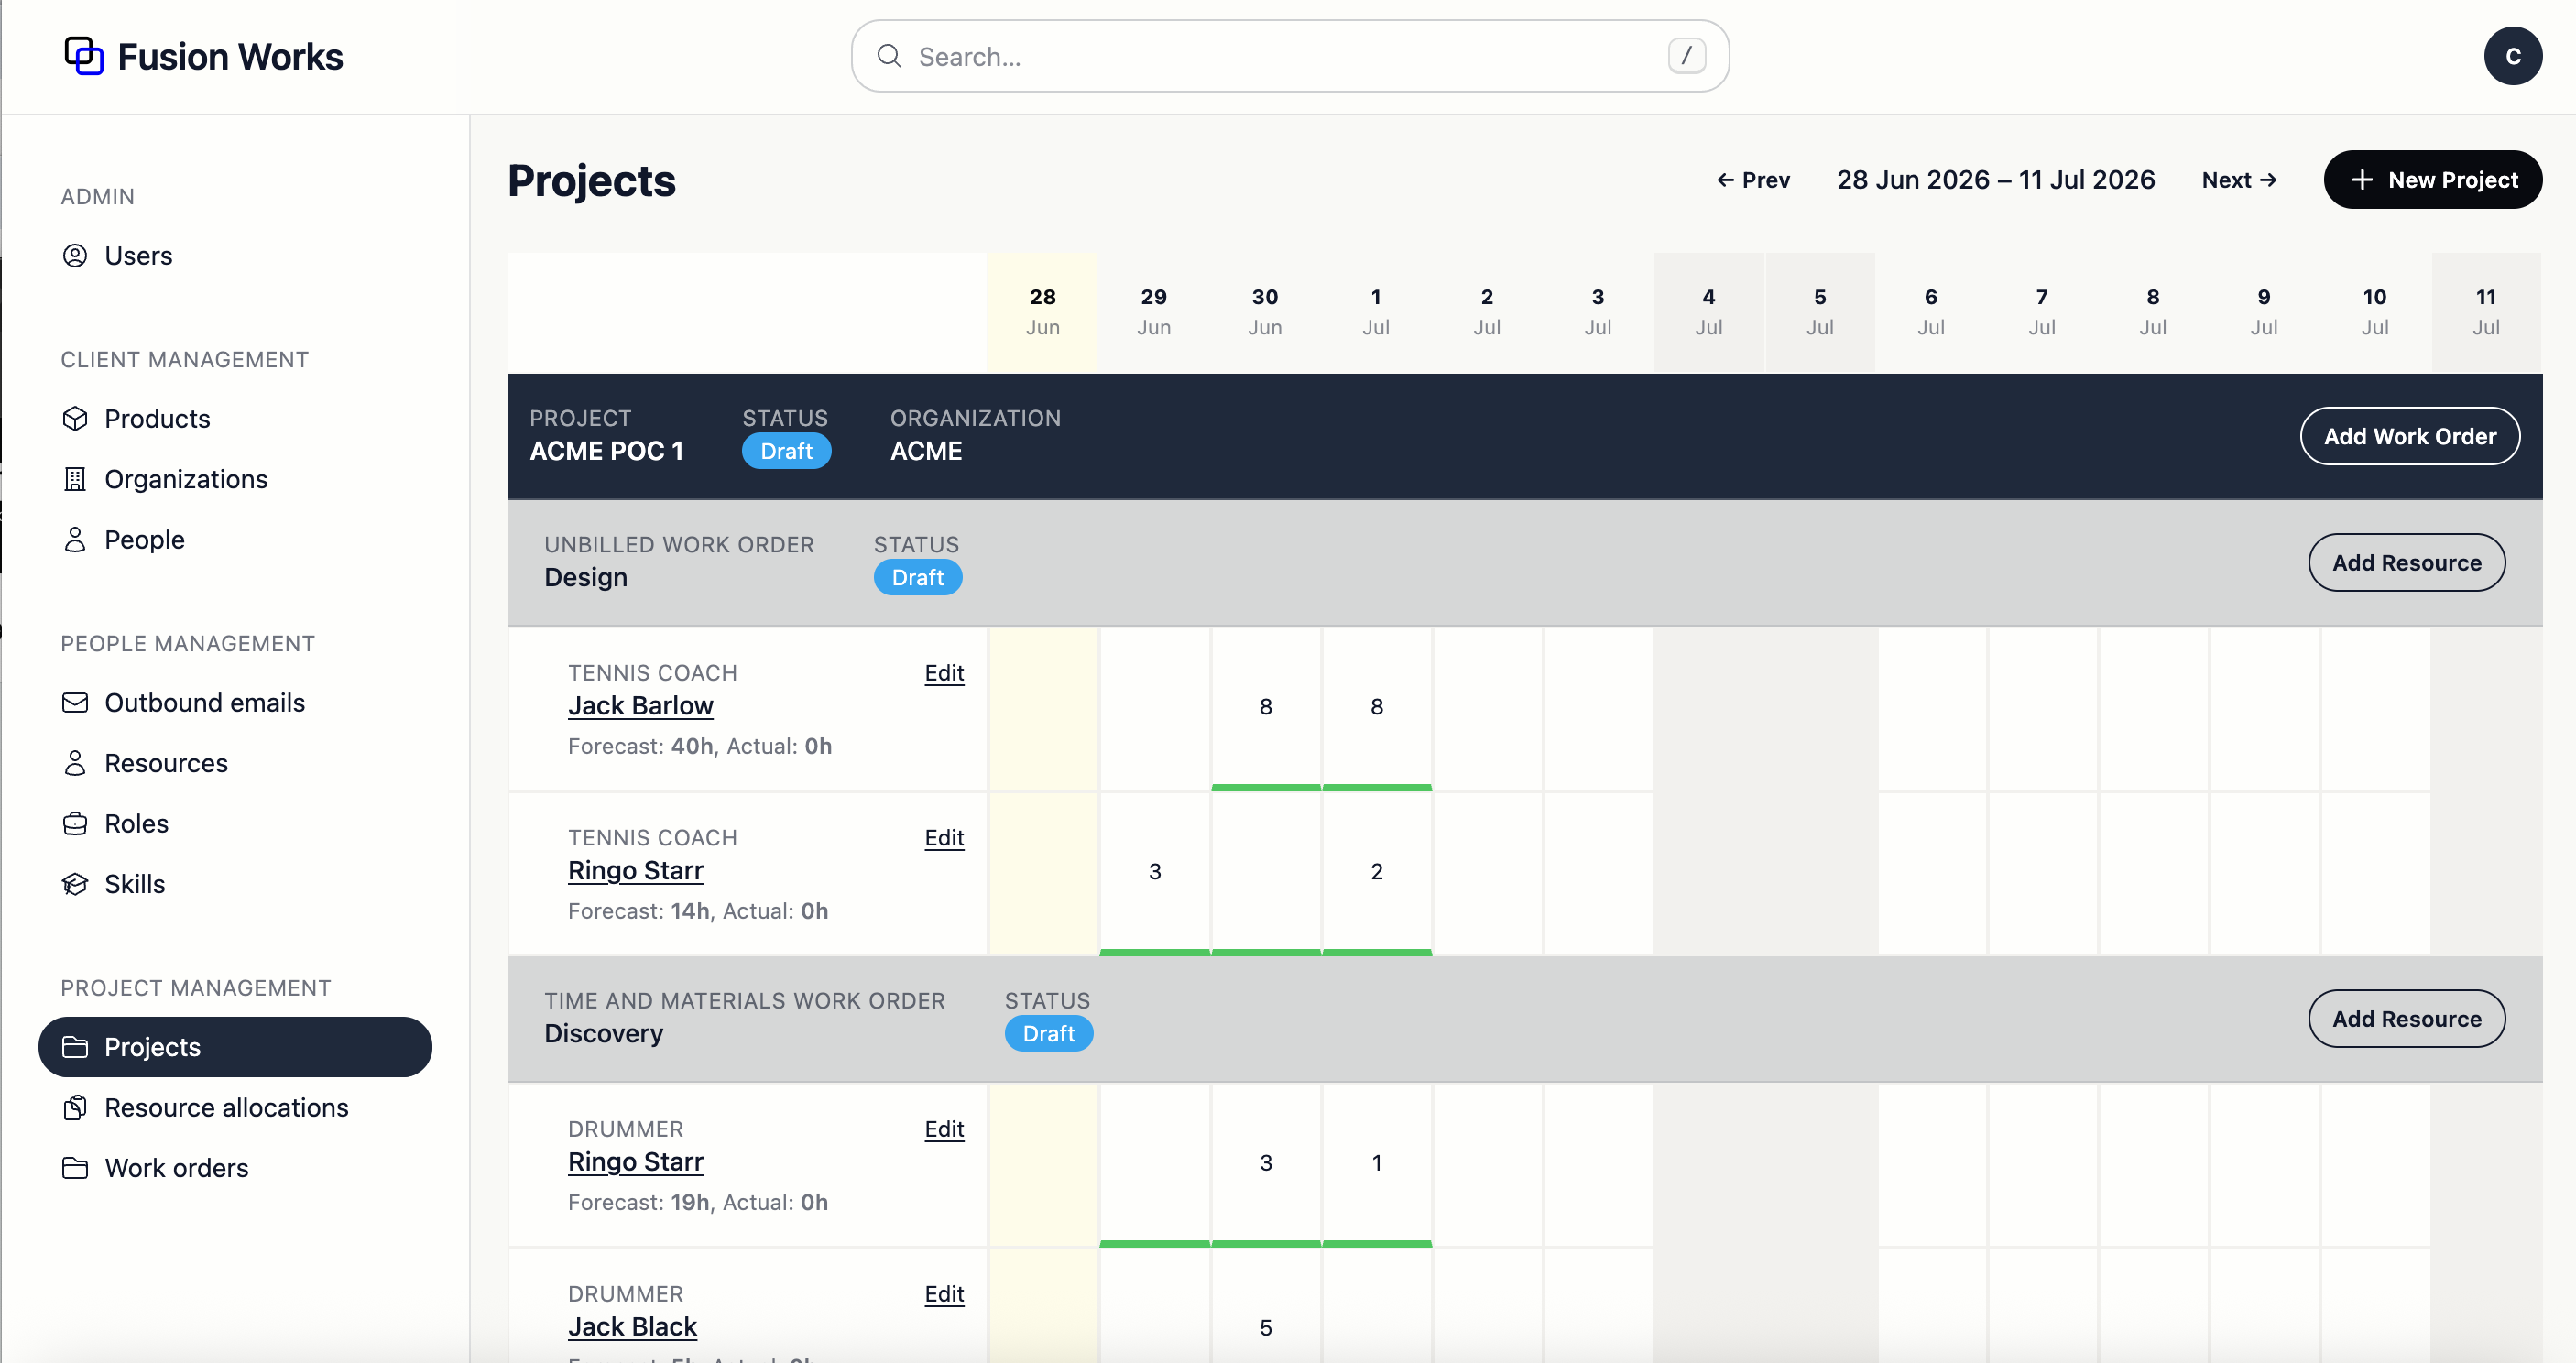Click Ringo Starr's 29 Jun cell showing 3
Viewport: 2576px width, 1363px height.
tap(1154, 872)
